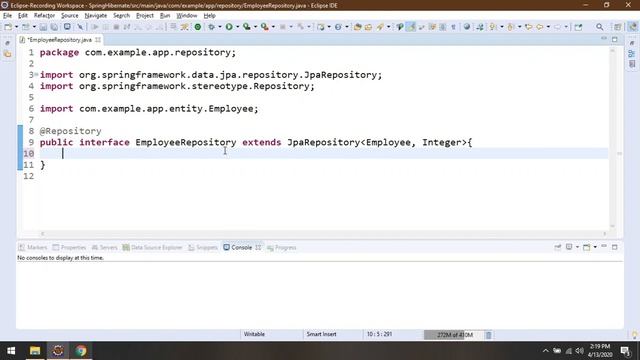Viewport: 640px width, 360px height.
Task: Click the Windows Start button
Action: pos(11,351)
